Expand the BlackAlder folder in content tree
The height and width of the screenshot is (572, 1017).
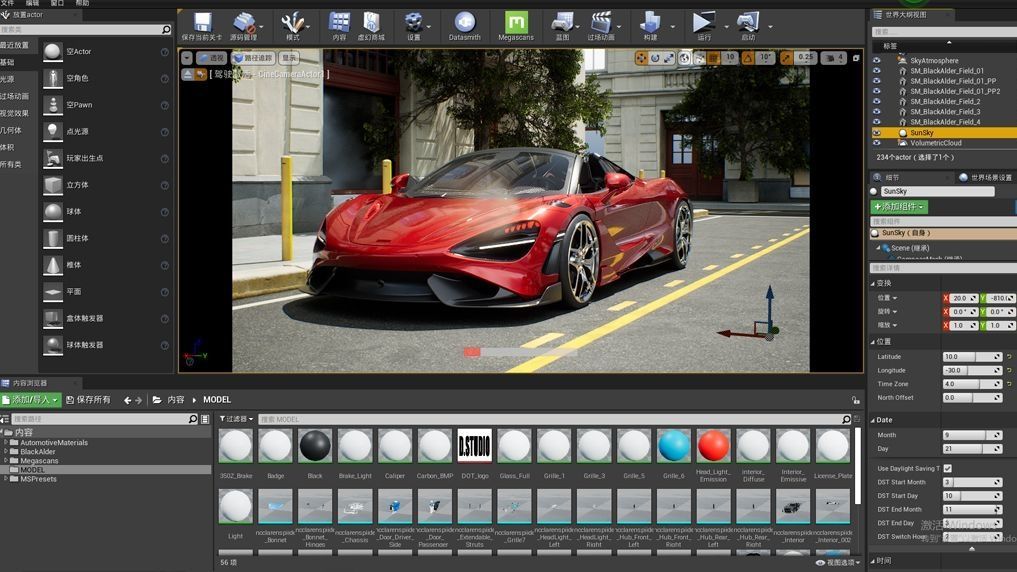tap(6, 452)
